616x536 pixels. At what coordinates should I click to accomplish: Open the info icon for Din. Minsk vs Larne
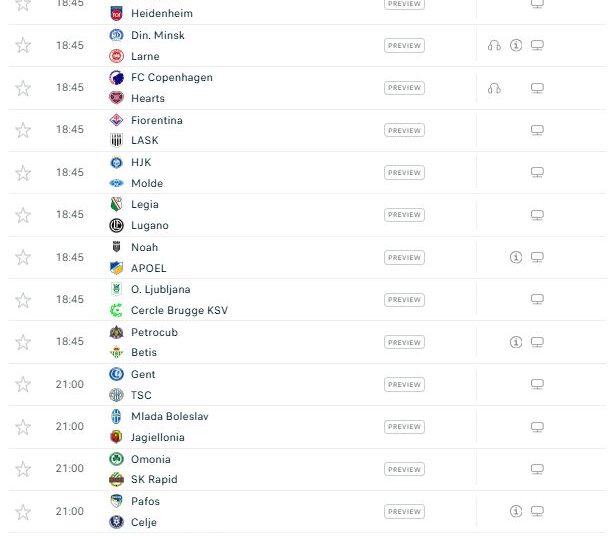[x=516, y=46]
